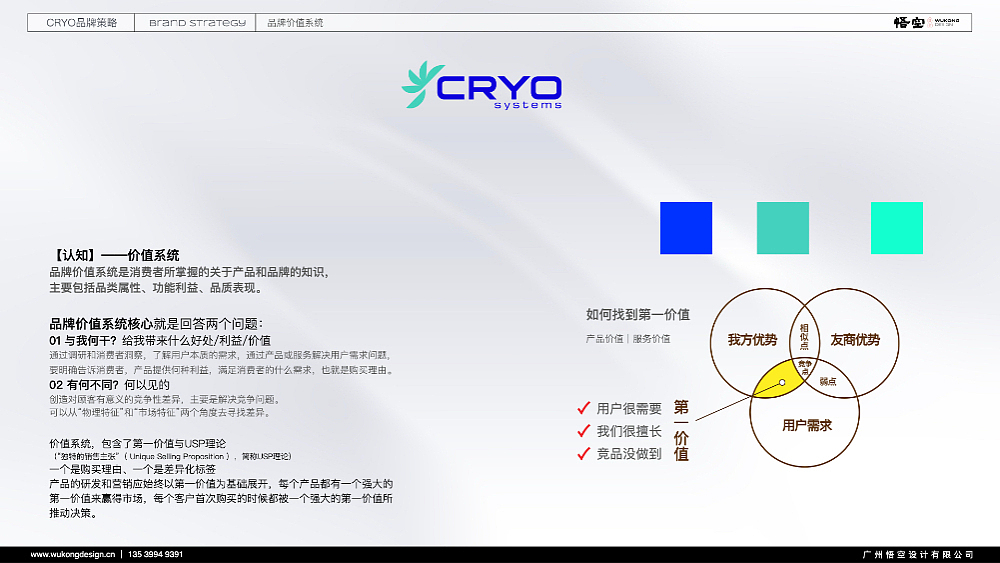The width and height of the screenshot is (1000, 563).
Task: Click the '如何找到第一价值' heading
Action: (x=638, y=314)
